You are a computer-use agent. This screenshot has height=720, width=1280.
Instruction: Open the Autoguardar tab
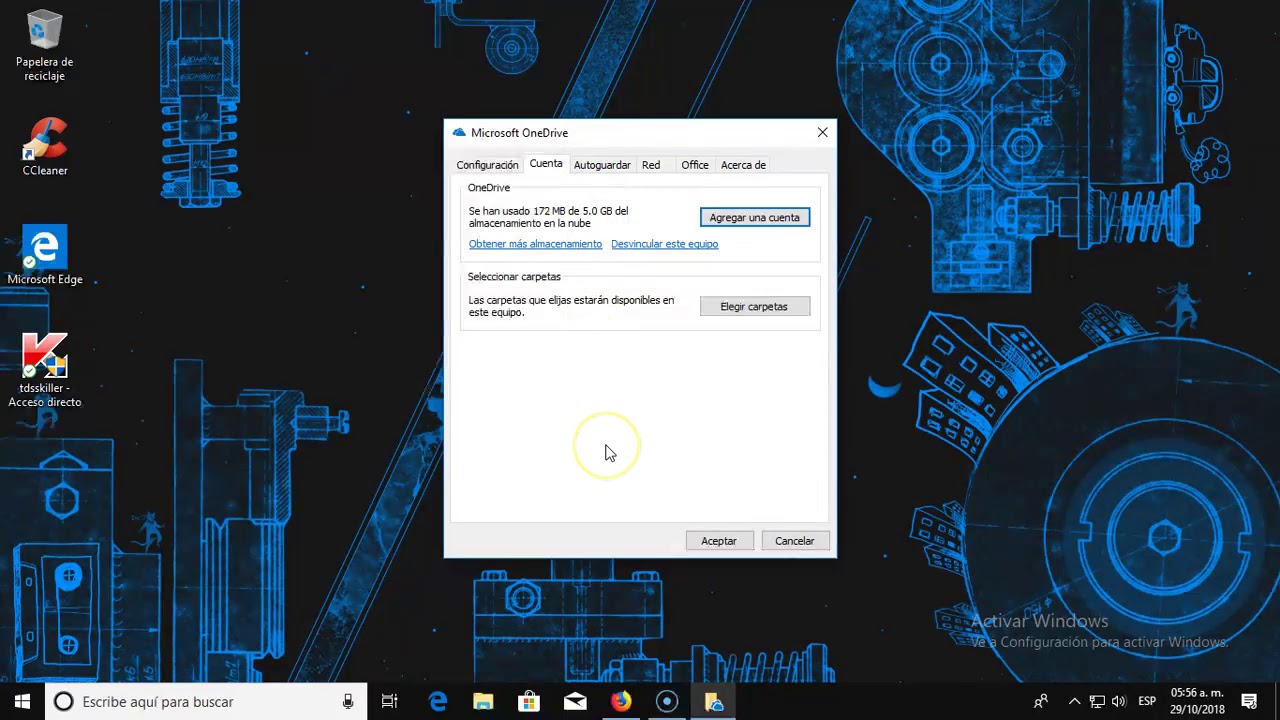click(x=602, y=165)
